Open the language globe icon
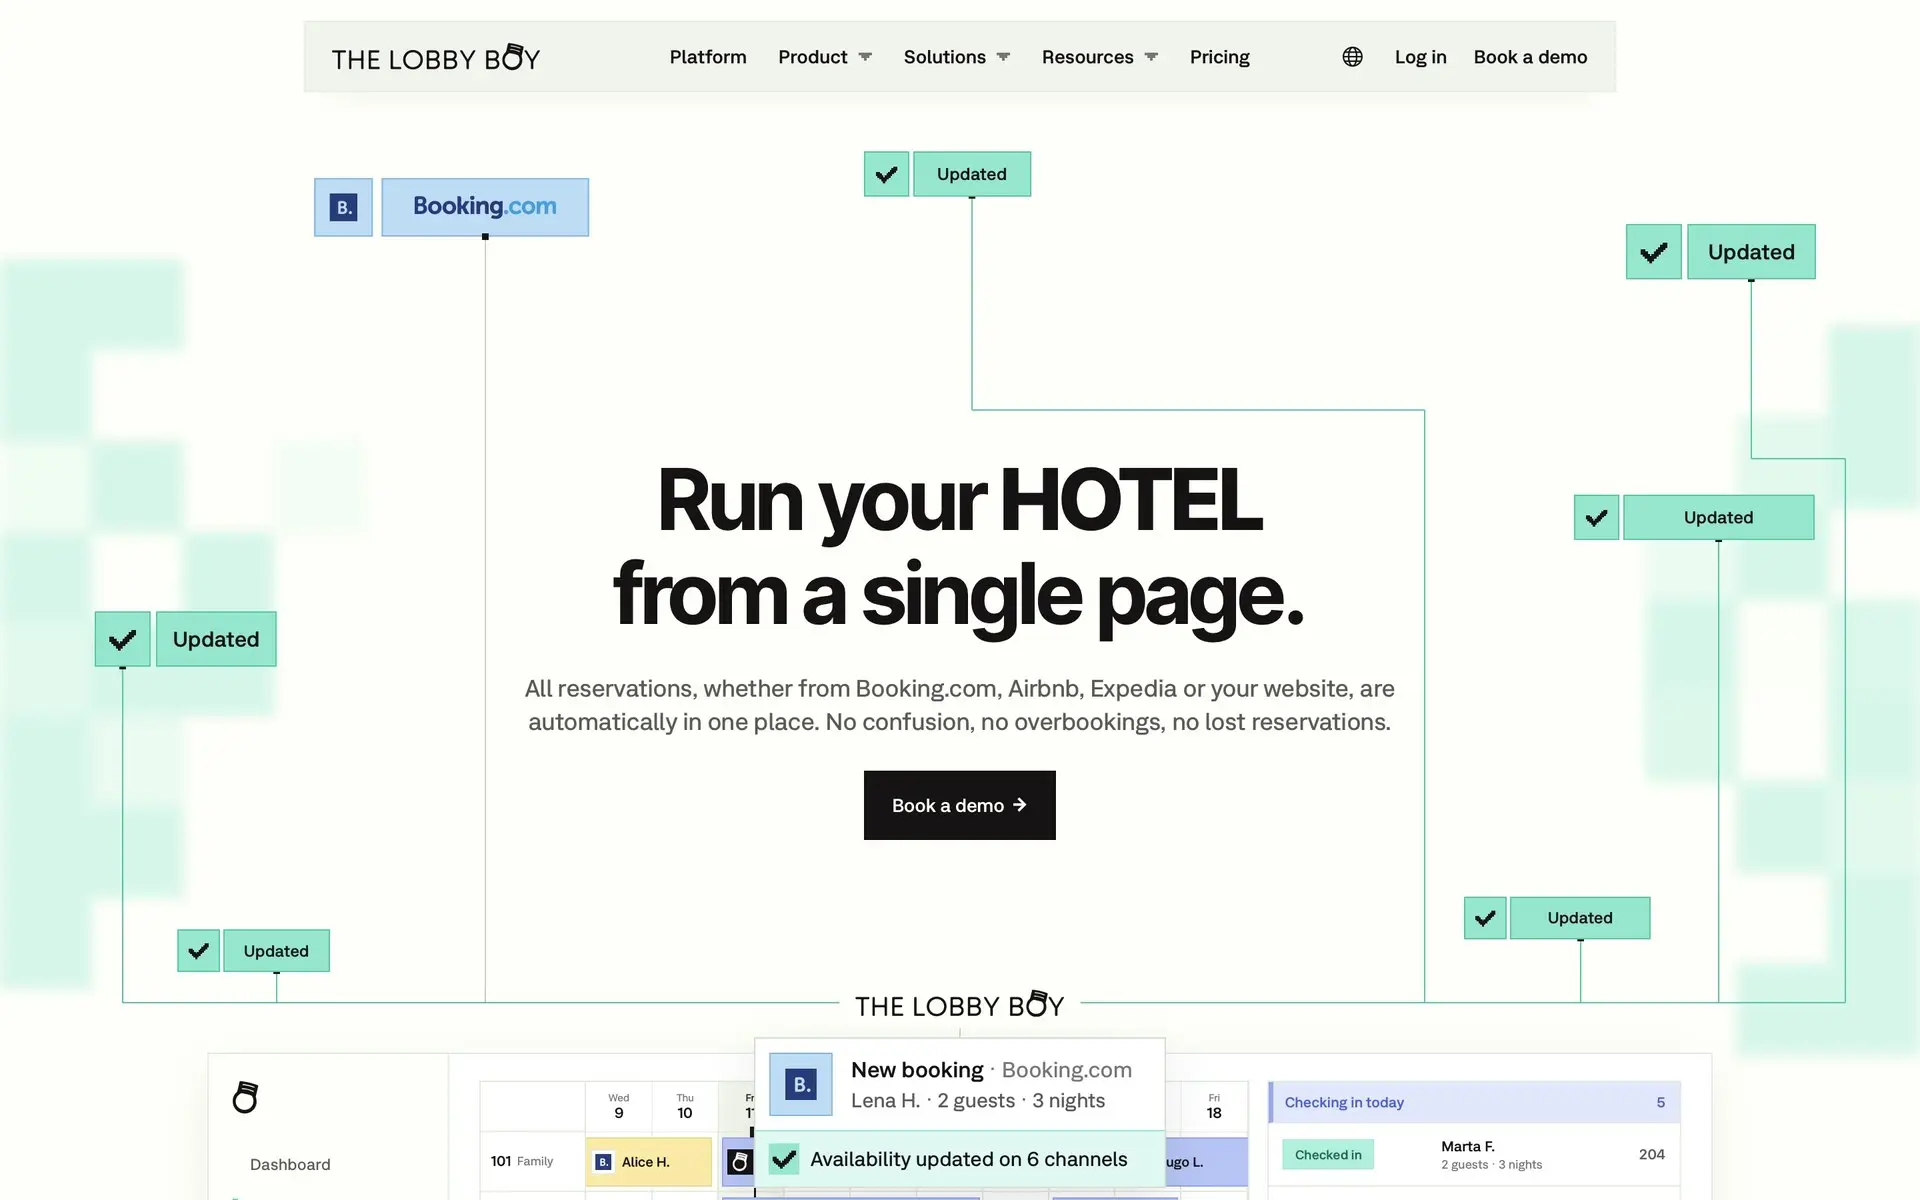 pyautogui.click(x=1352, y=57)
